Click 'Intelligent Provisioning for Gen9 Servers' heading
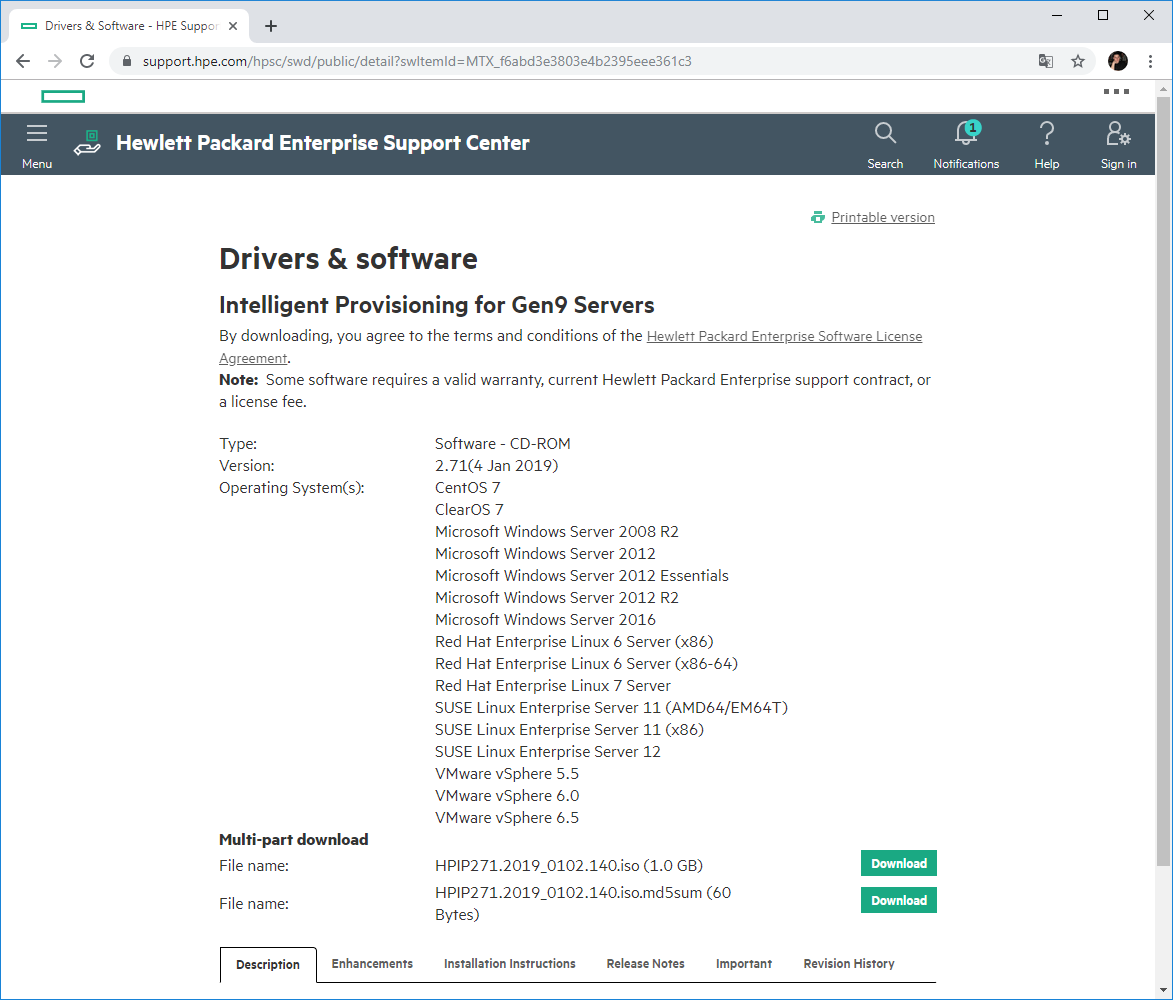1173x1000 pixels. (x=436, y=305)
